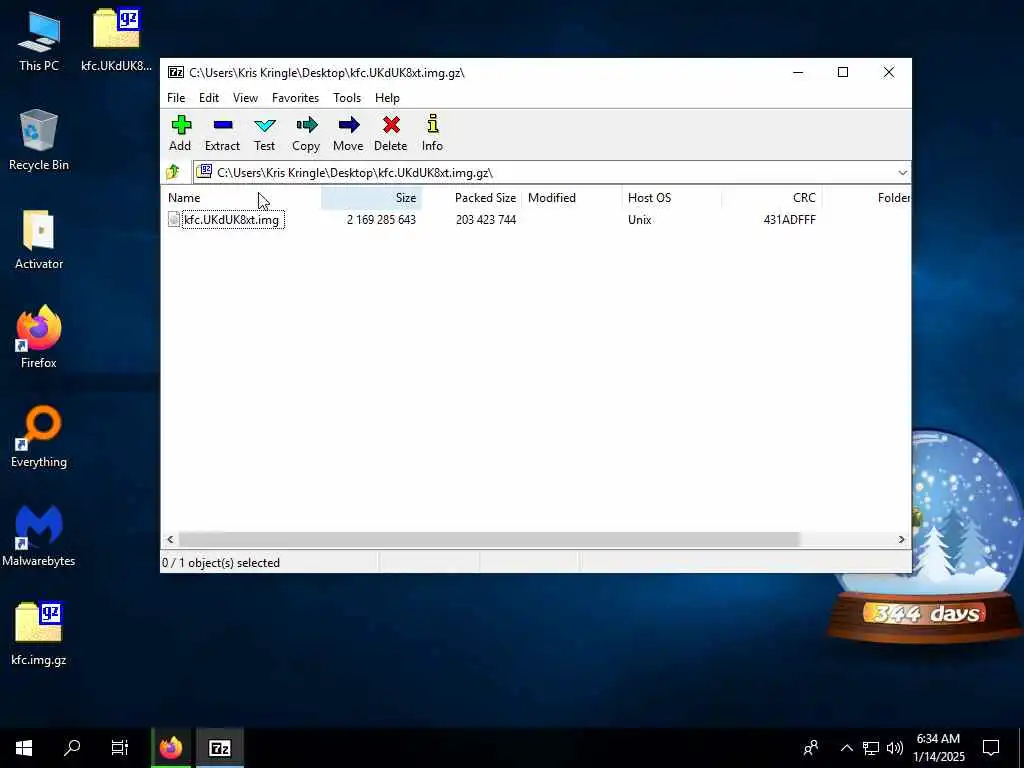This screenshot has width=1024, height=768.
Task: Open the Windows Start menu
Action: [x=24, y=748]
